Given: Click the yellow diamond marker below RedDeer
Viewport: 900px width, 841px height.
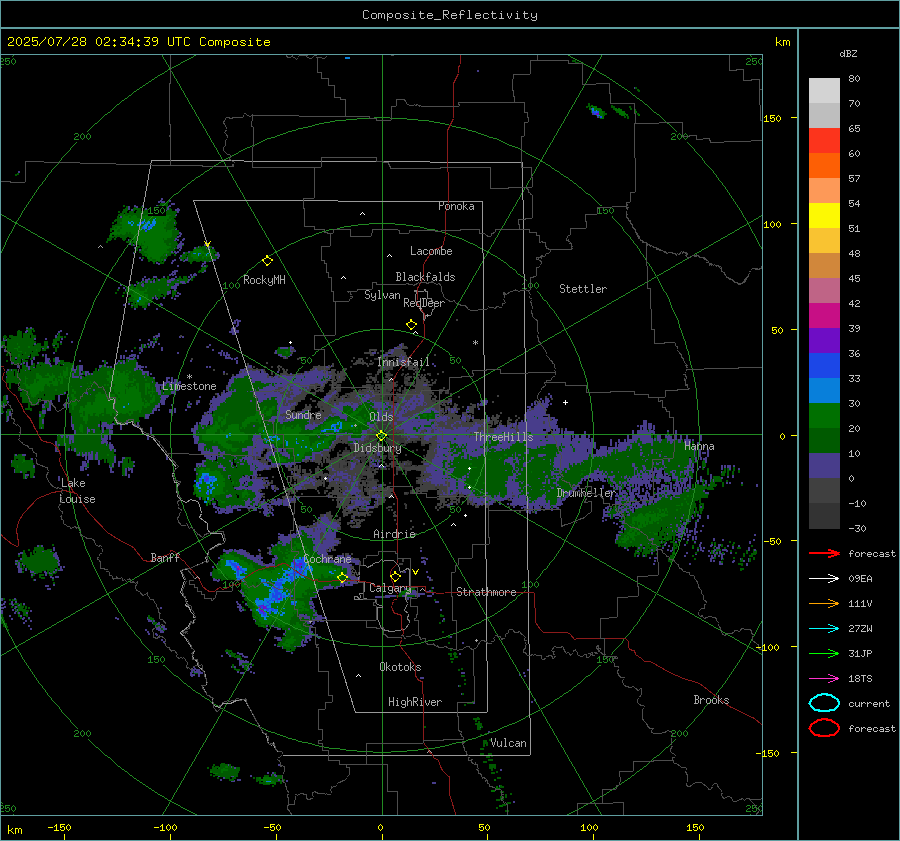Looking at the screenshot, I should coord(411,325).
